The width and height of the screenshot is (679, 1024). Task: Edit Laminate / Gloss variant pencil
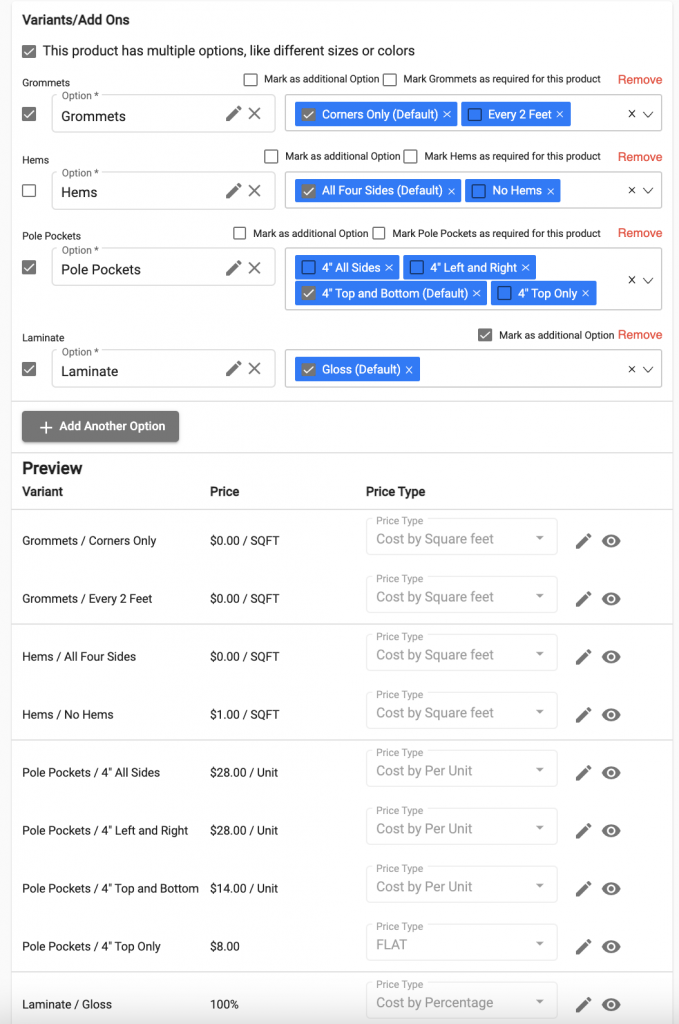(583, 1004)
